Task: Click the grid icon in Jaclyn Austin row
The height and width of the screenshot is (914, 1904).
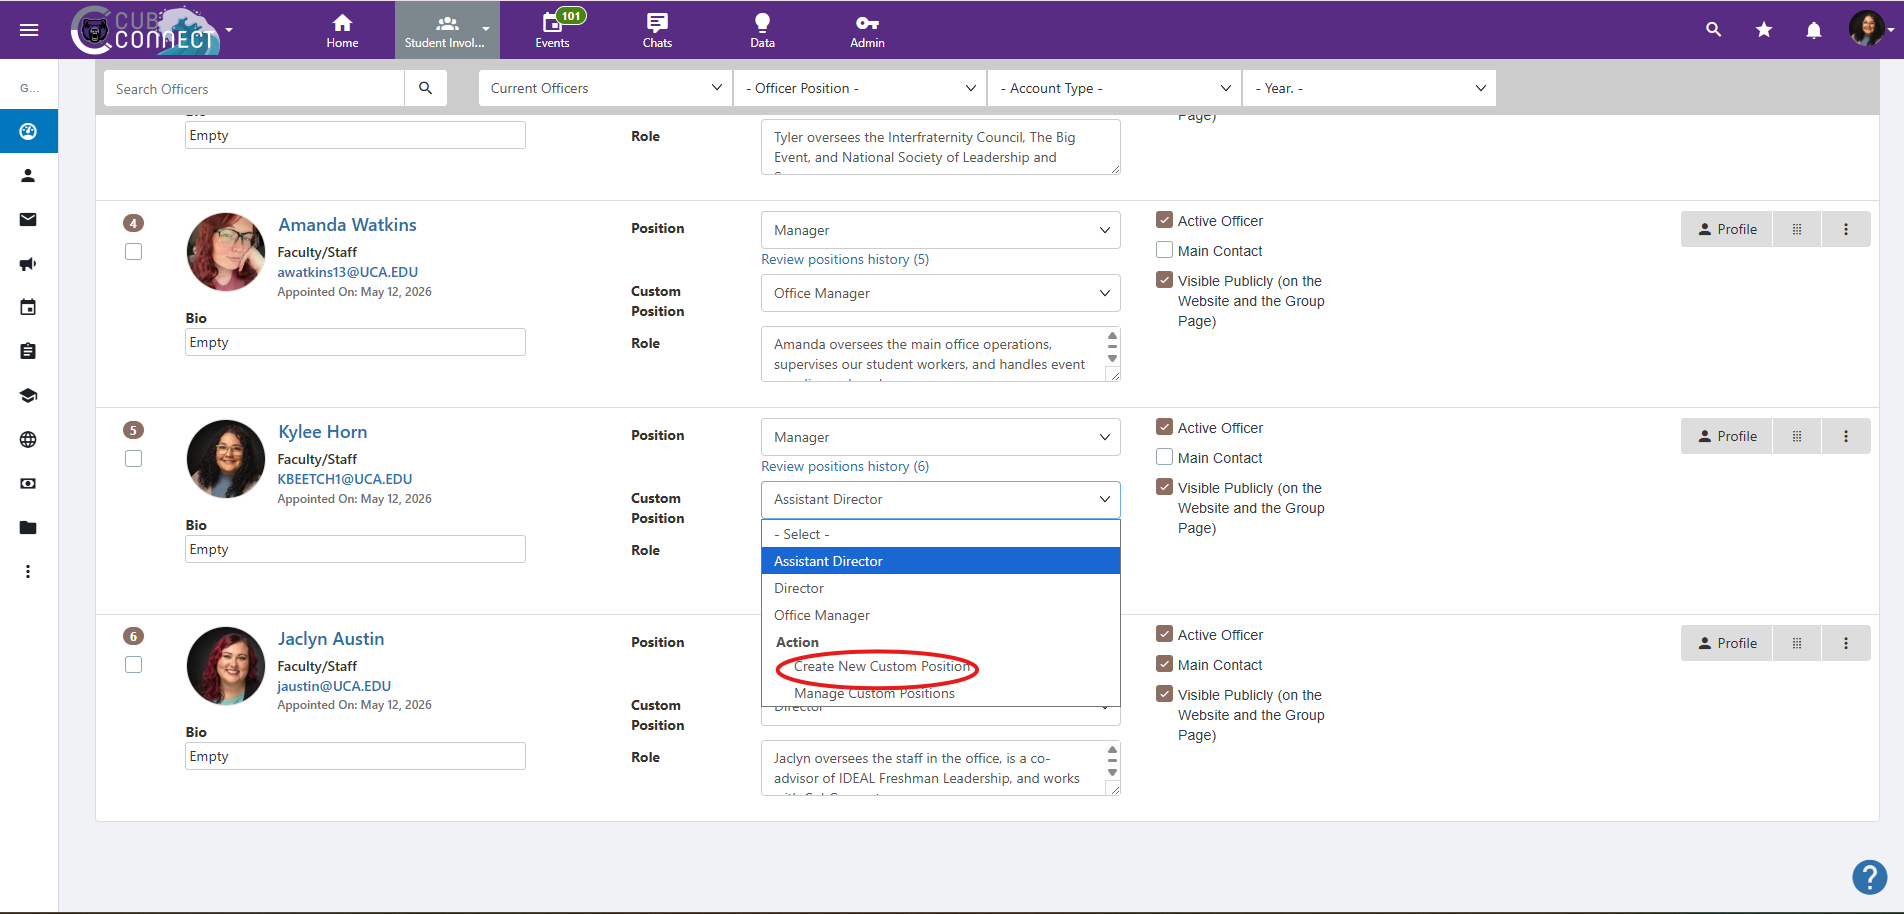Action: (1797, 643)
